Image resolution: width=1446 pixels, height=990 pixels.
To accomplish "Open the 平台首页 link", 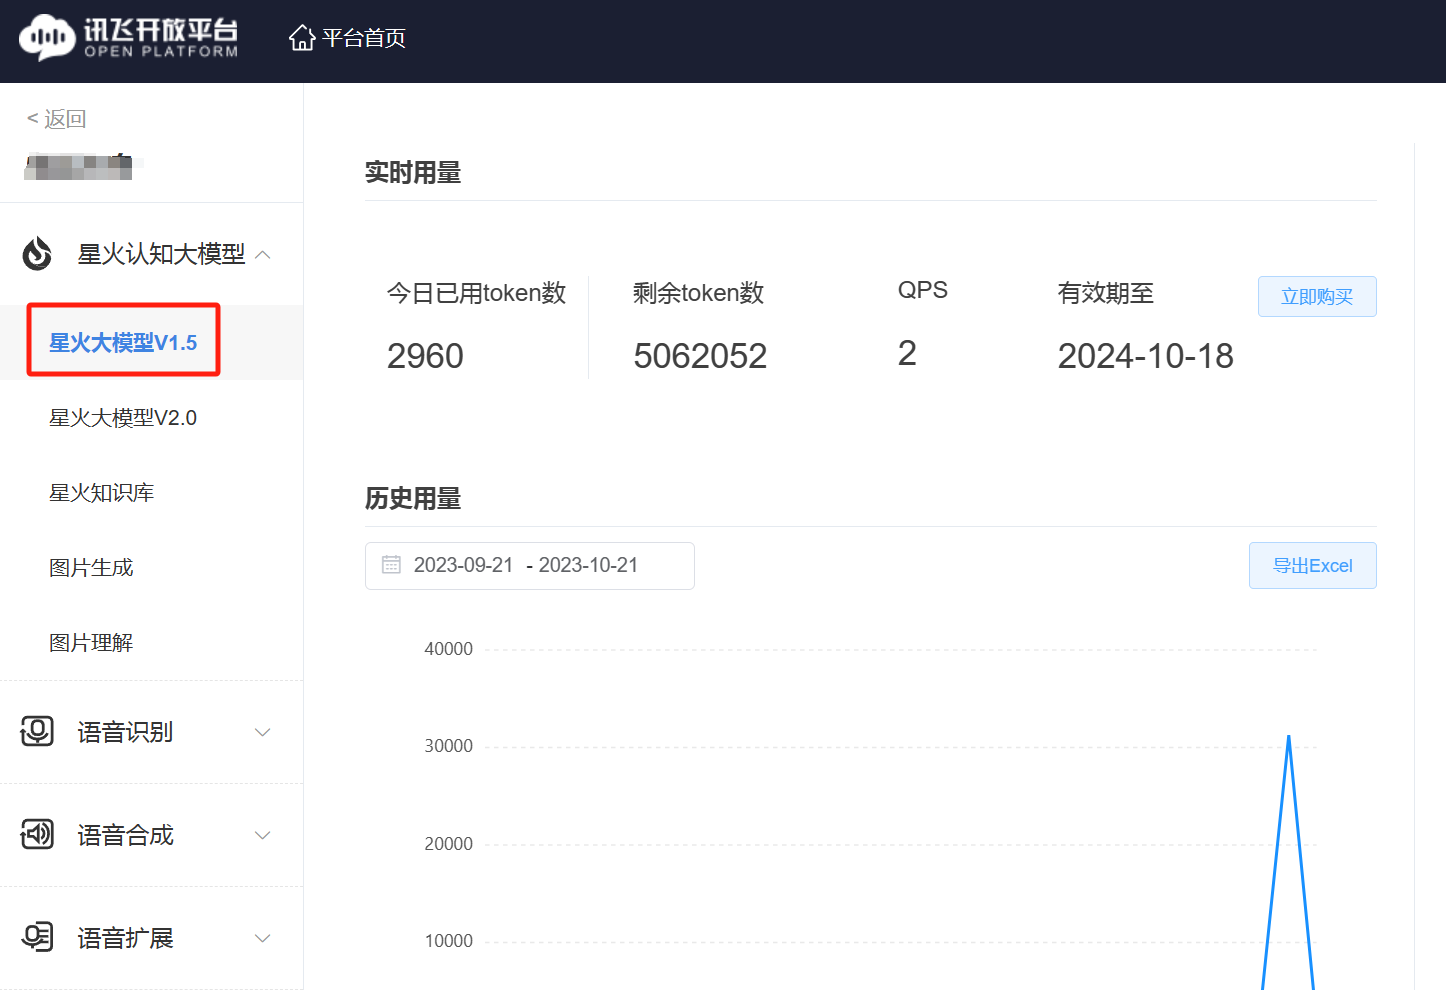I will [364, 38].
